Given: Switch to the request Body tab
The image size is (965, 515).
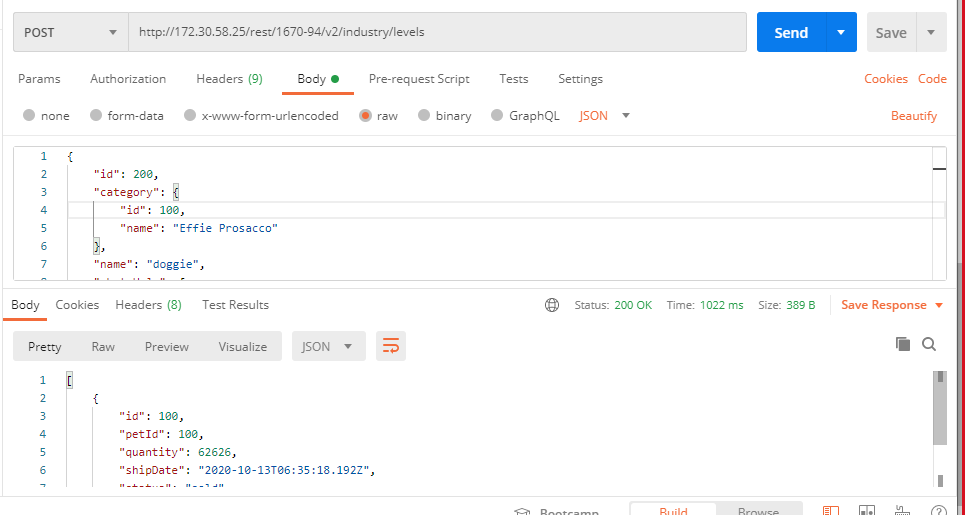Looking at the screenshot, I should click(x=318, y=79).
